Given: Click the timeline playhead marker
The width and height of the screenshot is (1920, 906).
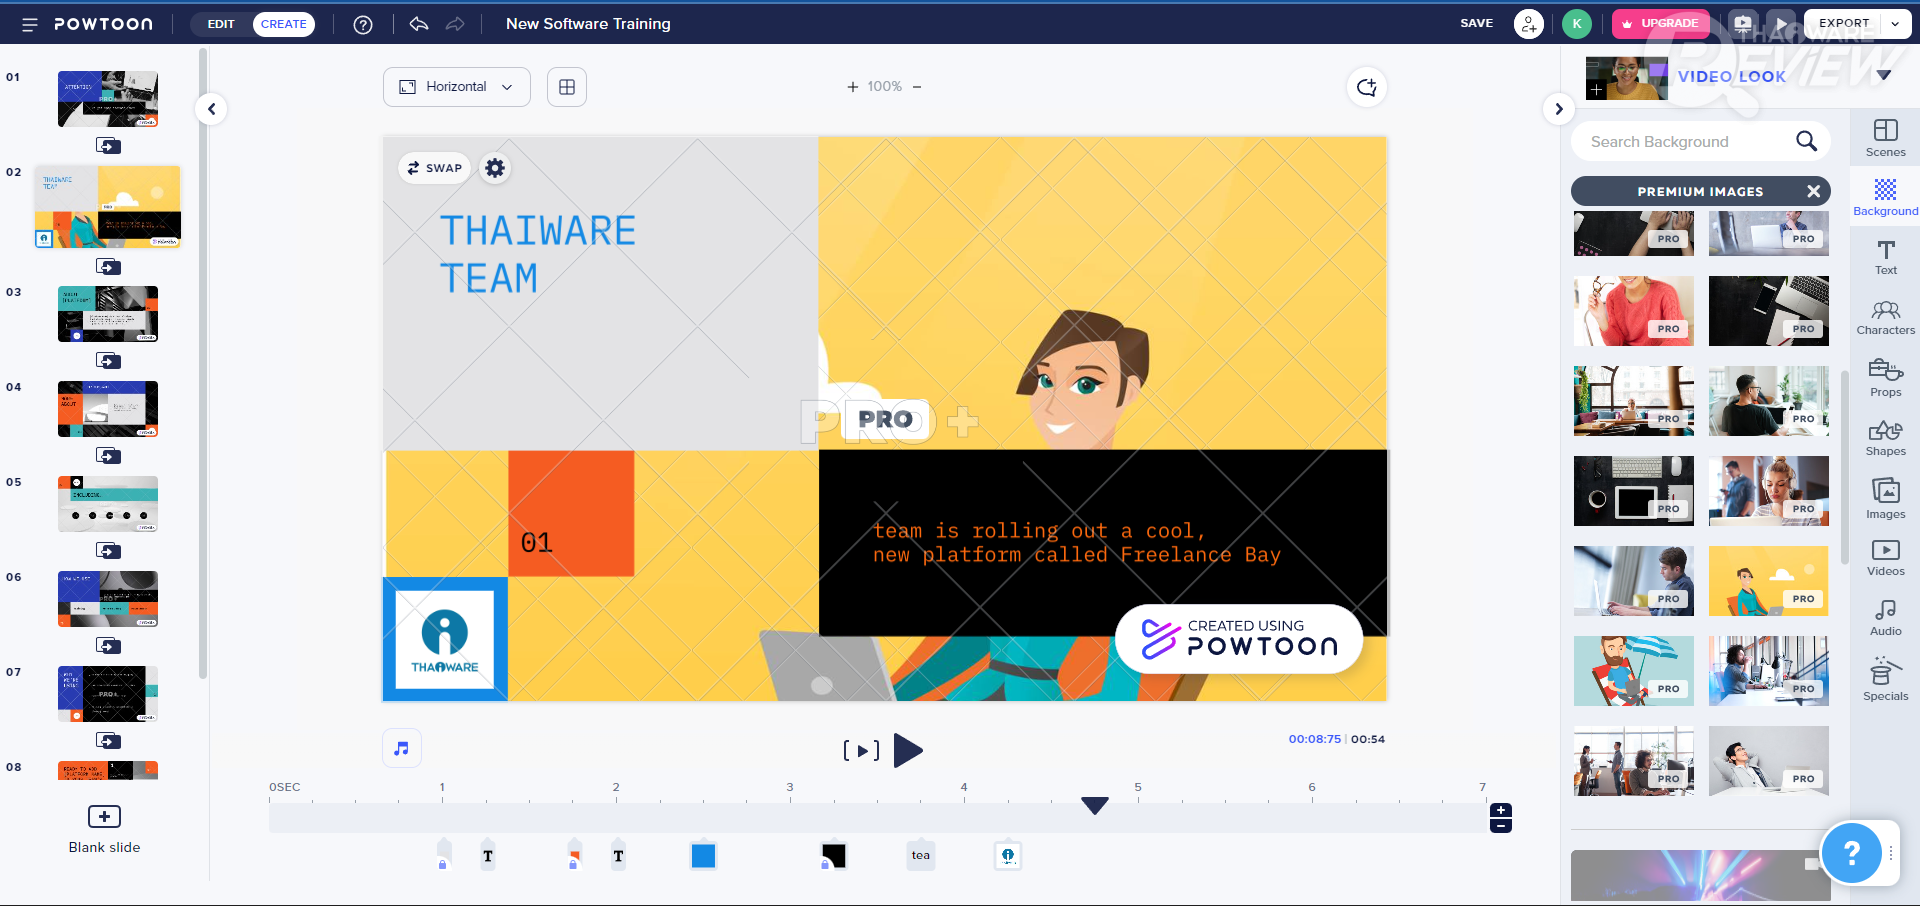Looking at the screenshot, I should coord(1095,805).
